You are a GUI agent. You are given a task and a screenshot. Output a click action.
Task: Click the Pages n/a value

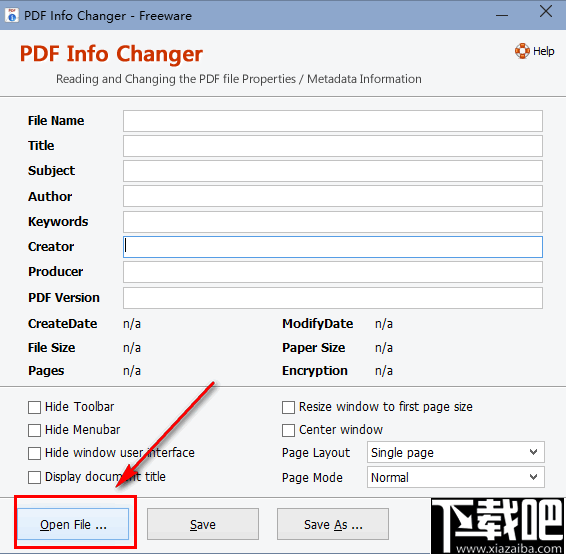click(132, 371)
